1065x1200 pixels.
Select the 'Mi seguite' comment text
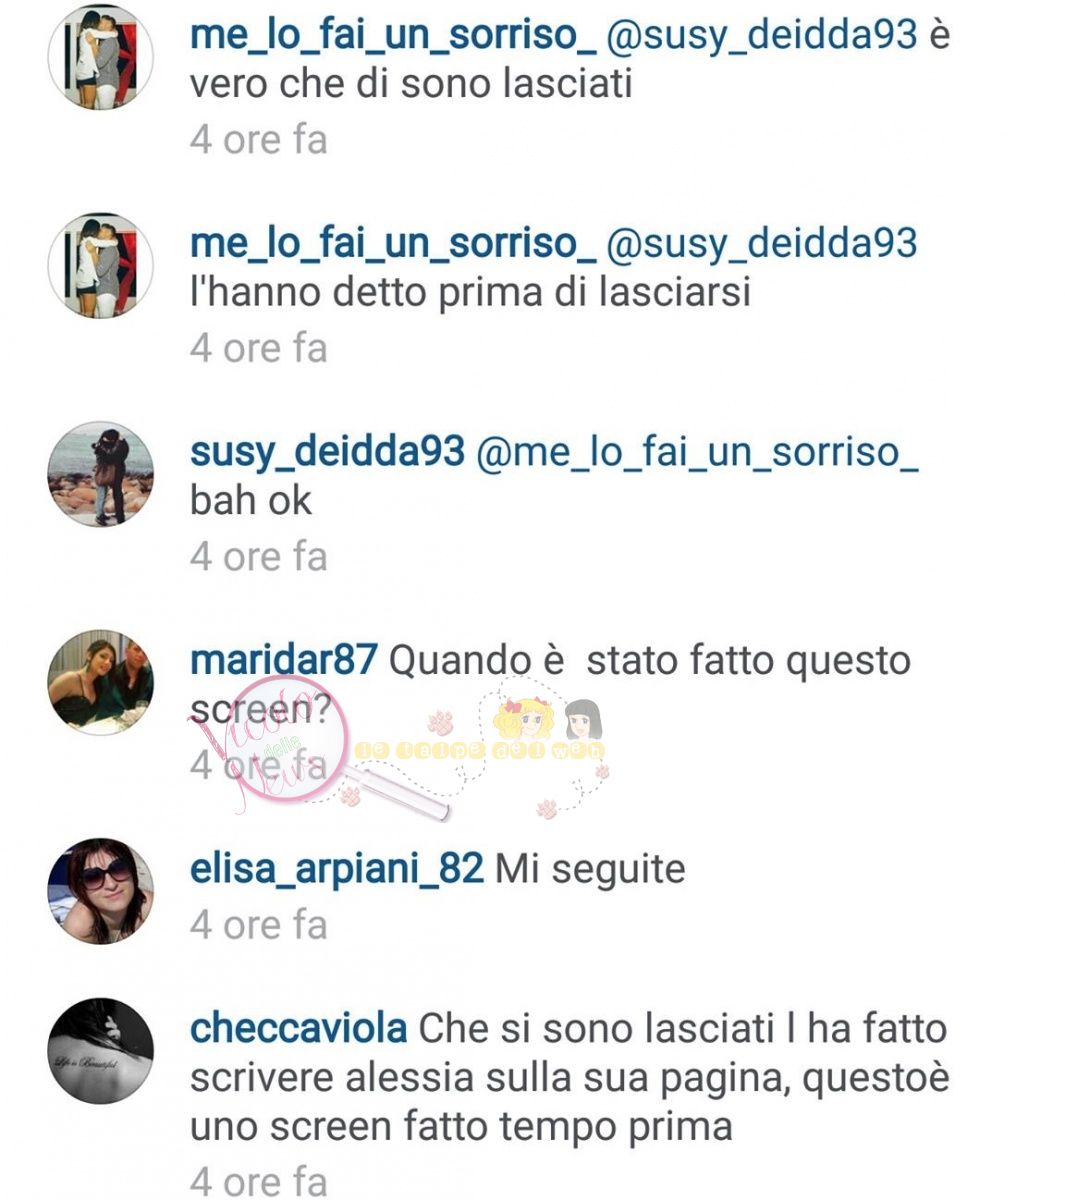(x=590, y=868)
